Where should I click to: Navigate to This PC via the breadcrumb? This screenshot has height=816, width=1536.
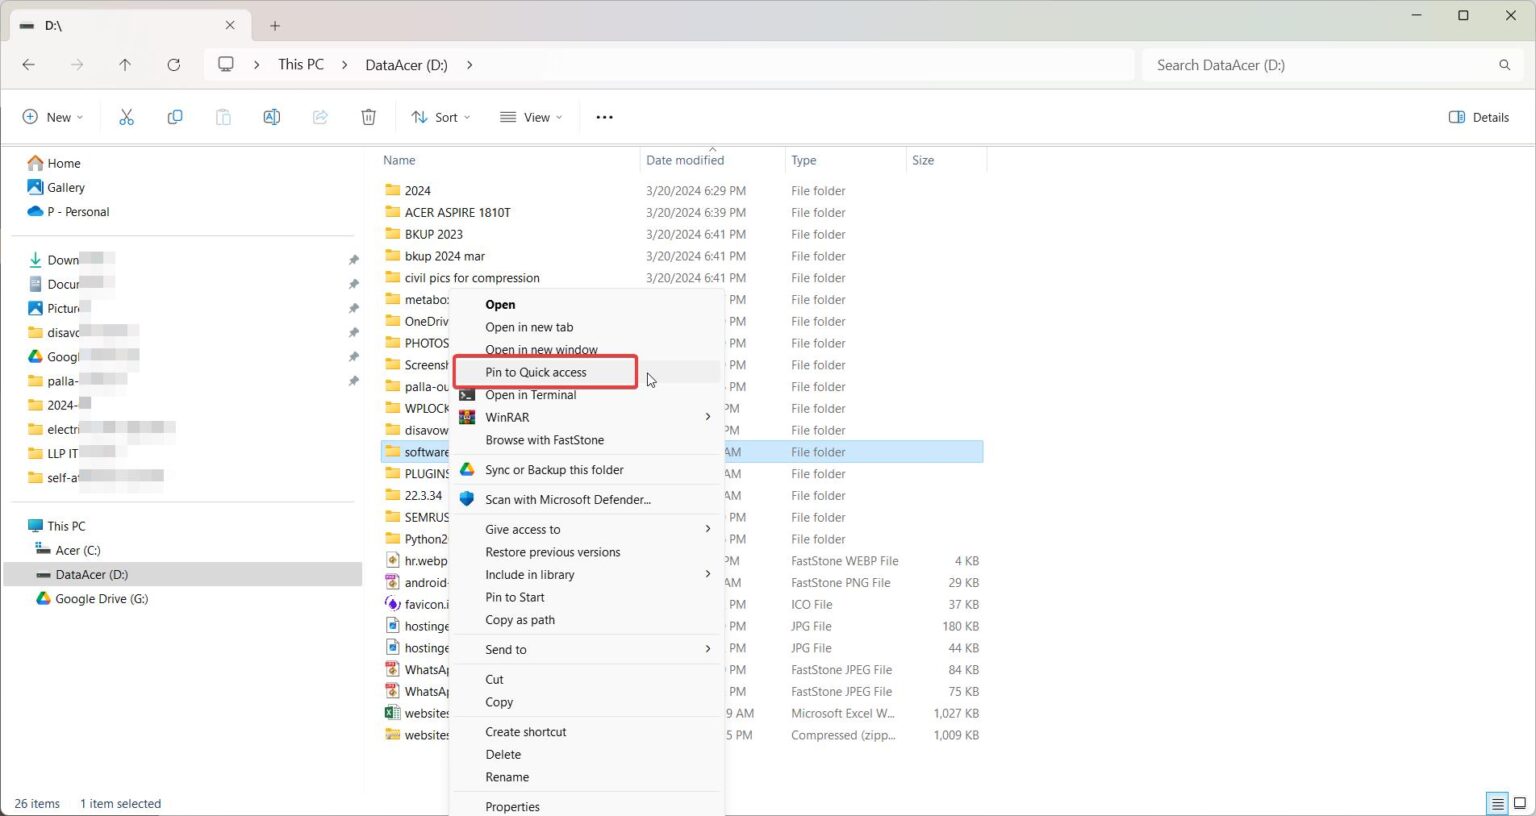tap(300, 64)
